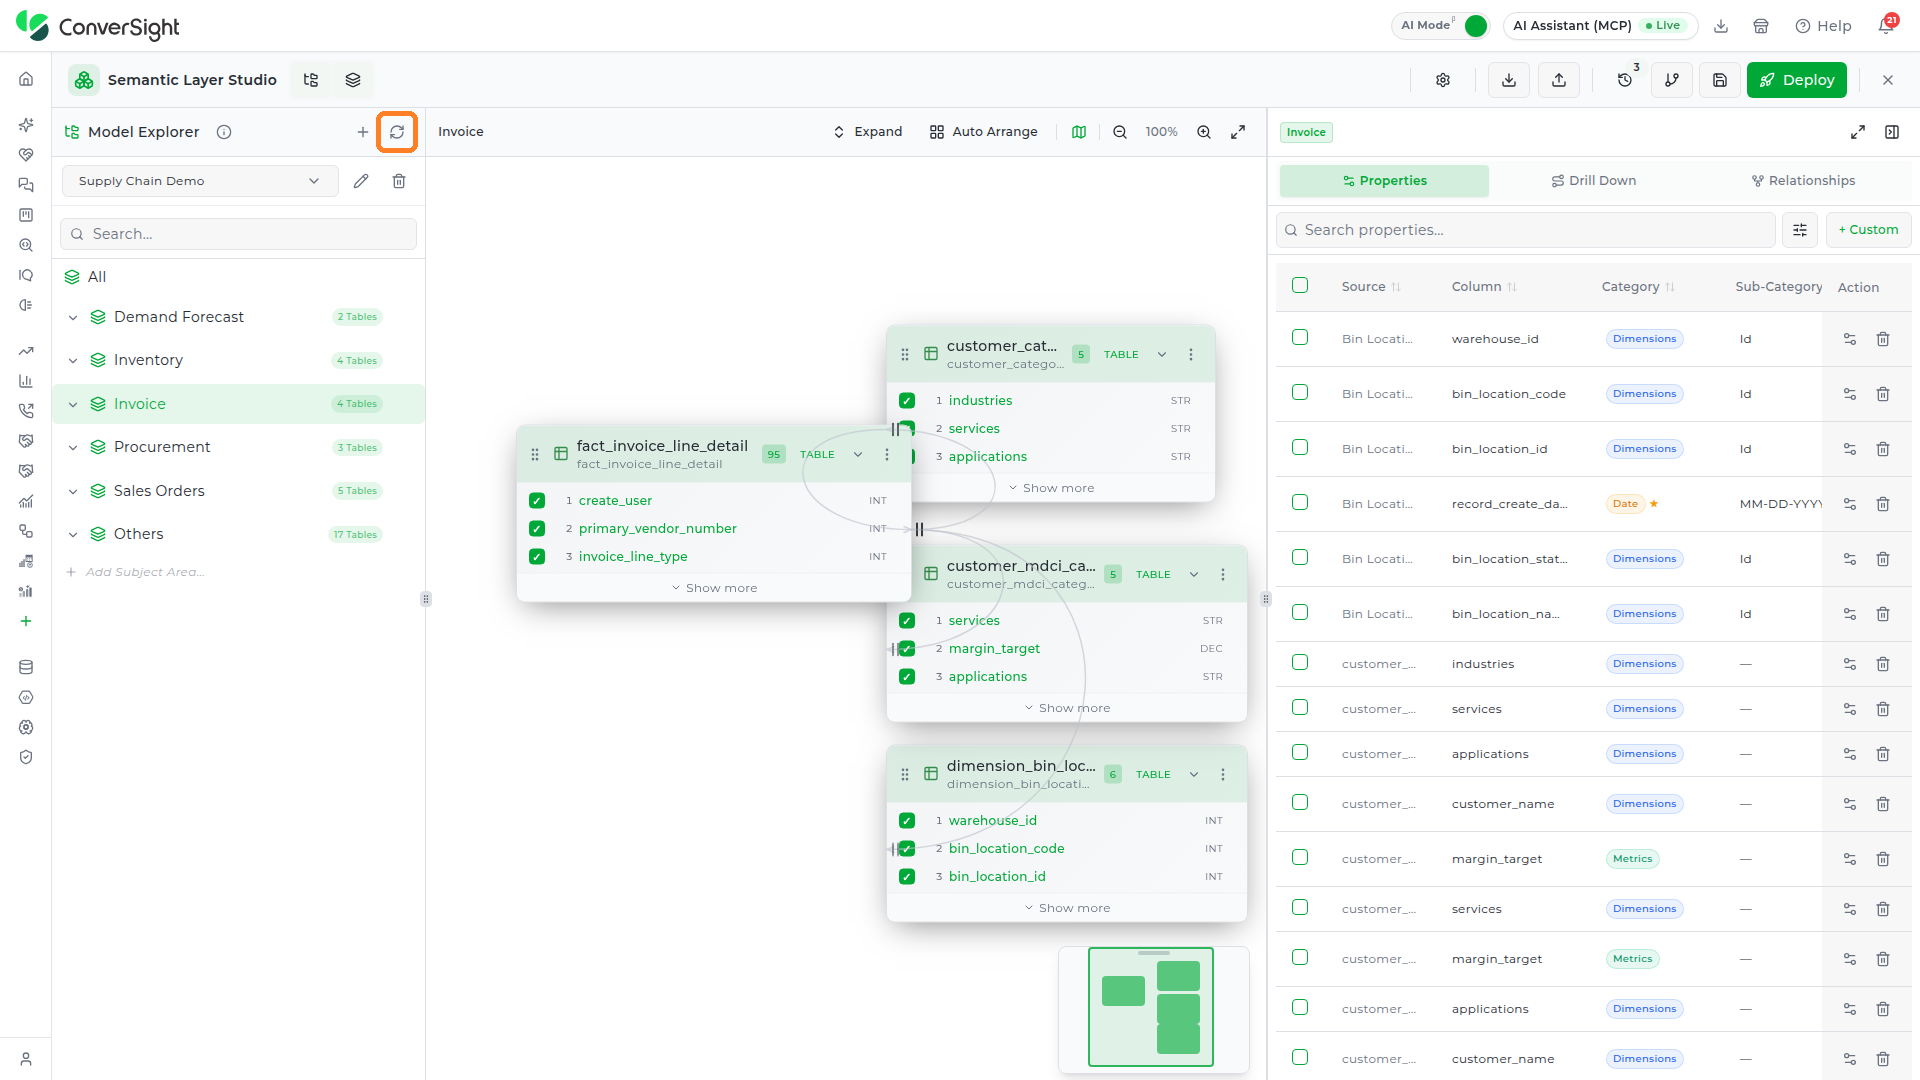The height and width of the screenshot is (1080, 1920).
Task: Click Auto Arrange
Action: (x=983, y=132)
